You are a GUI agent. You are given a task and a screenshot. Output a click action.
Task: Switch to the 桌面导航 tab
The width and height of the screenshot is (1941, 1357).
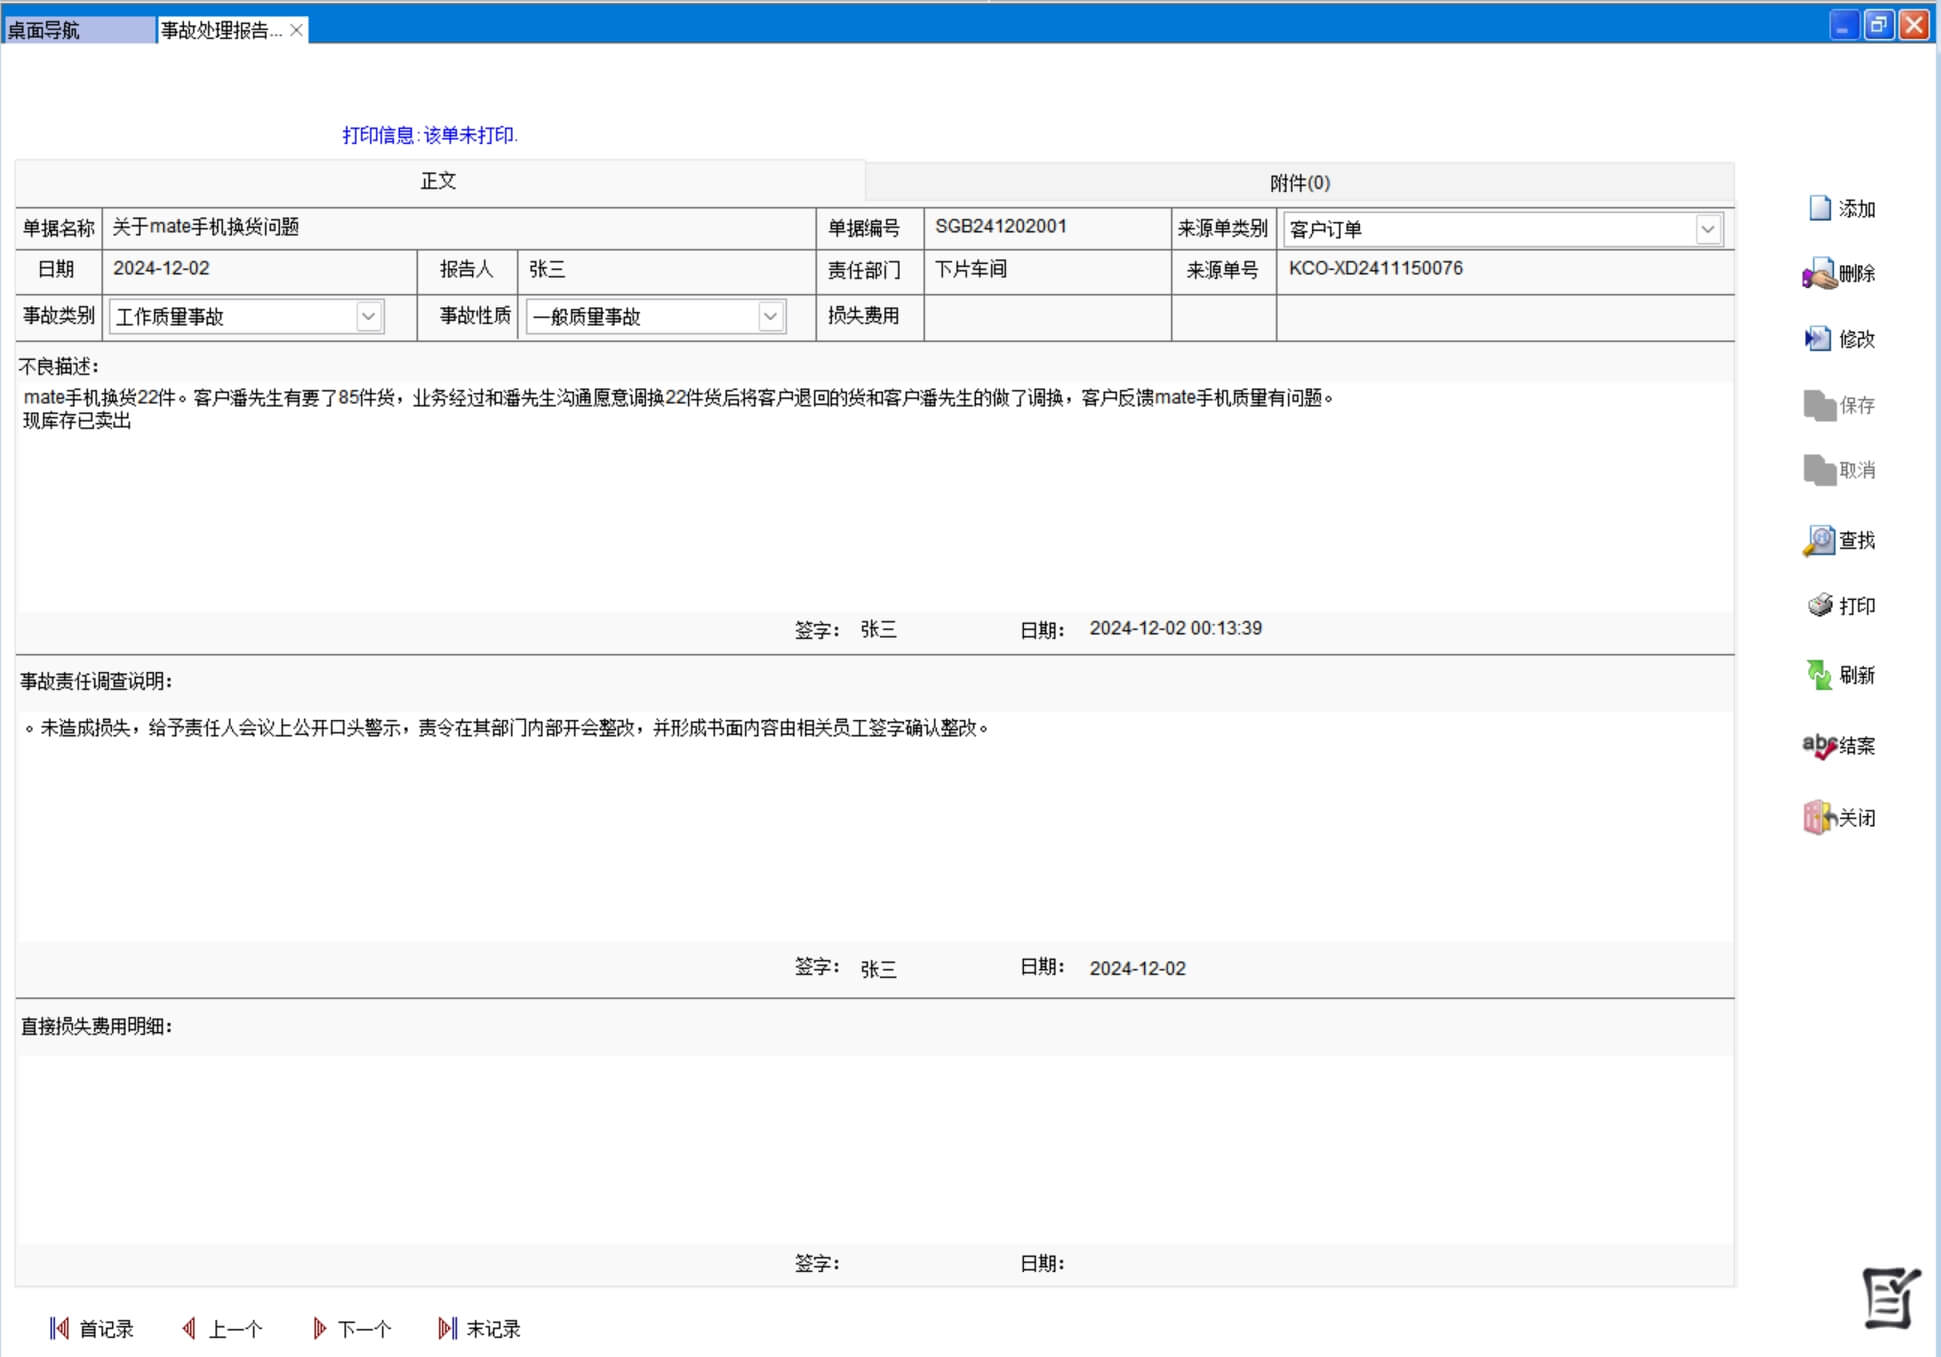click(x=78, y=30)
